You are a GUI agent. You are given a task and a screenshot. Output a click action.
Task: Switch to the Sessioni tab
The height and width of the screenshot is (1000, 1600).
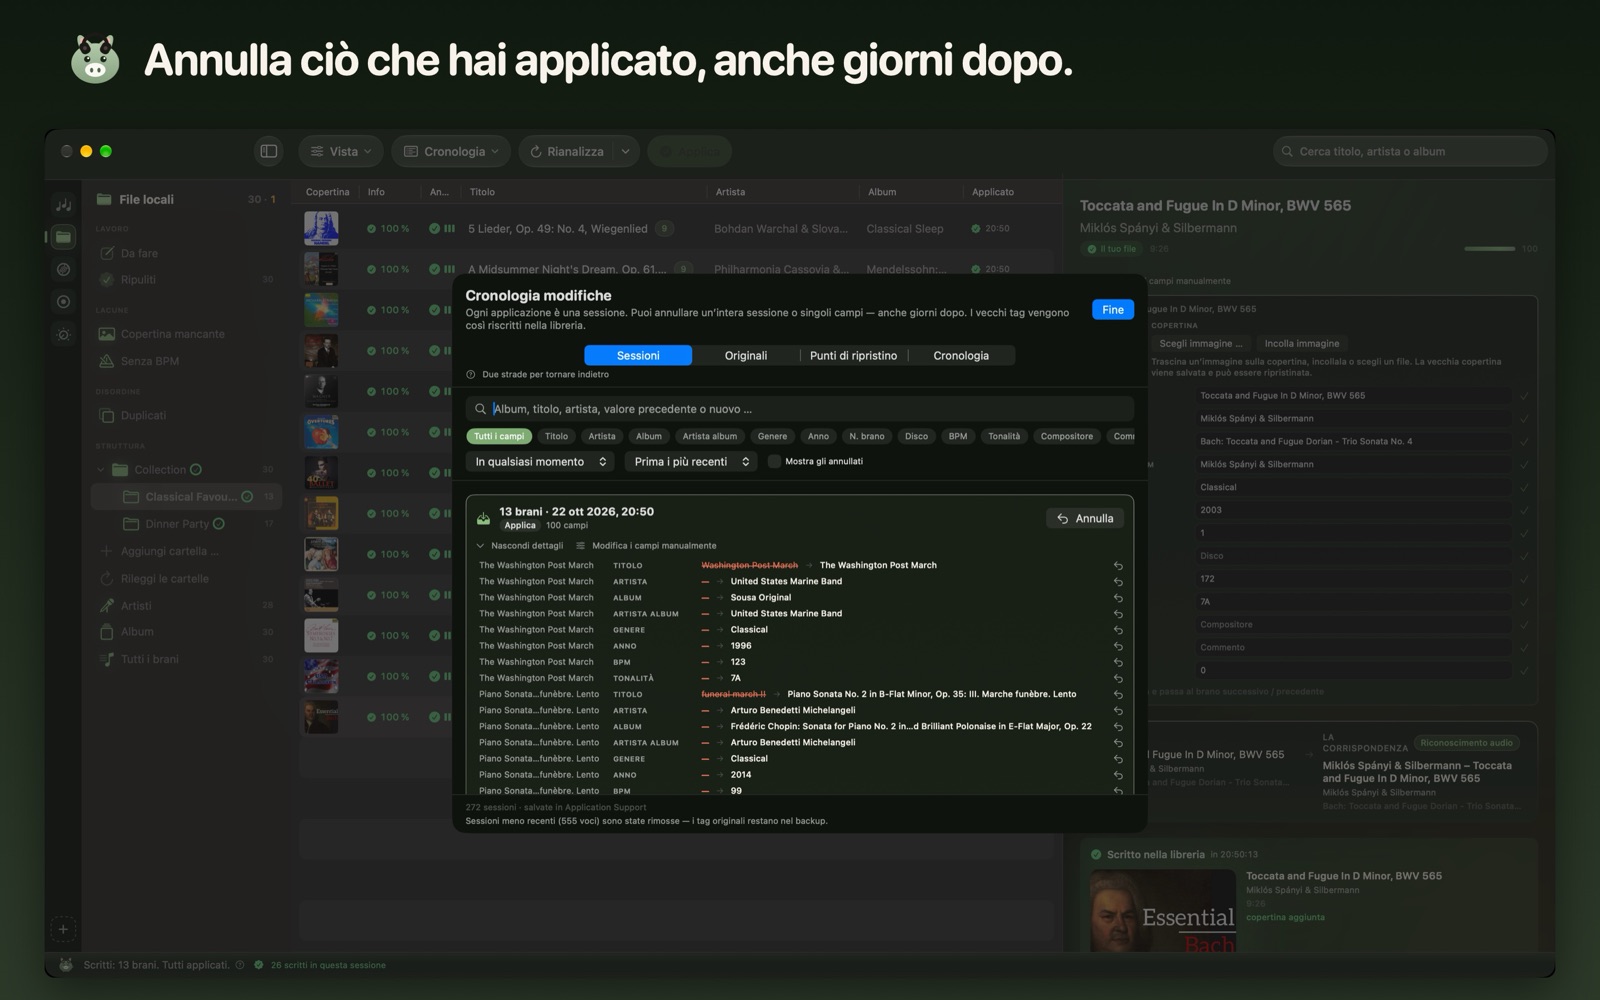tap(638, 355)
